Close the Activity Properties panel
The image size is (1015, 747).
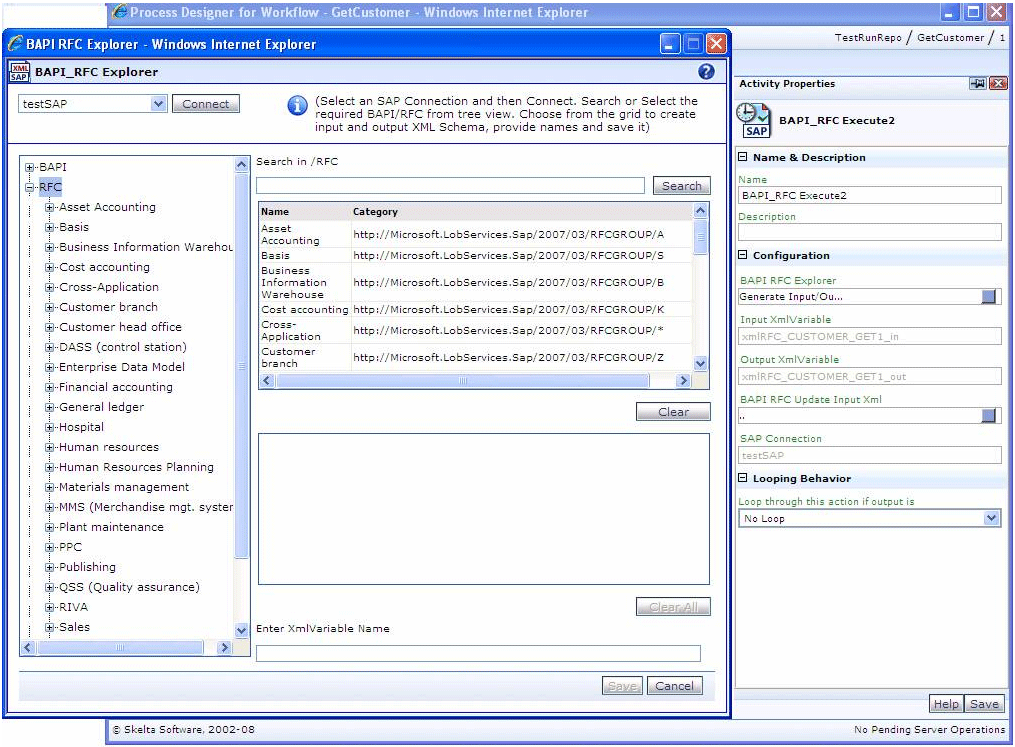(x=997, y=84)
